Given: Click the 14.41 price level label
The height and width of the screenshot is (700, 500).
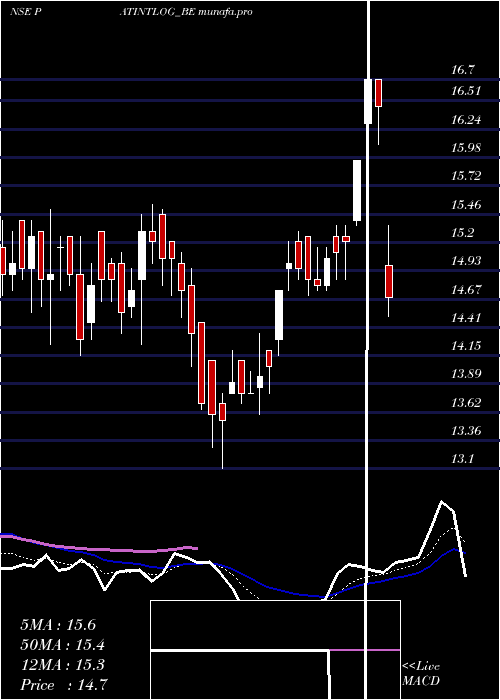Looking at the screenshot, I should point(466,318).
